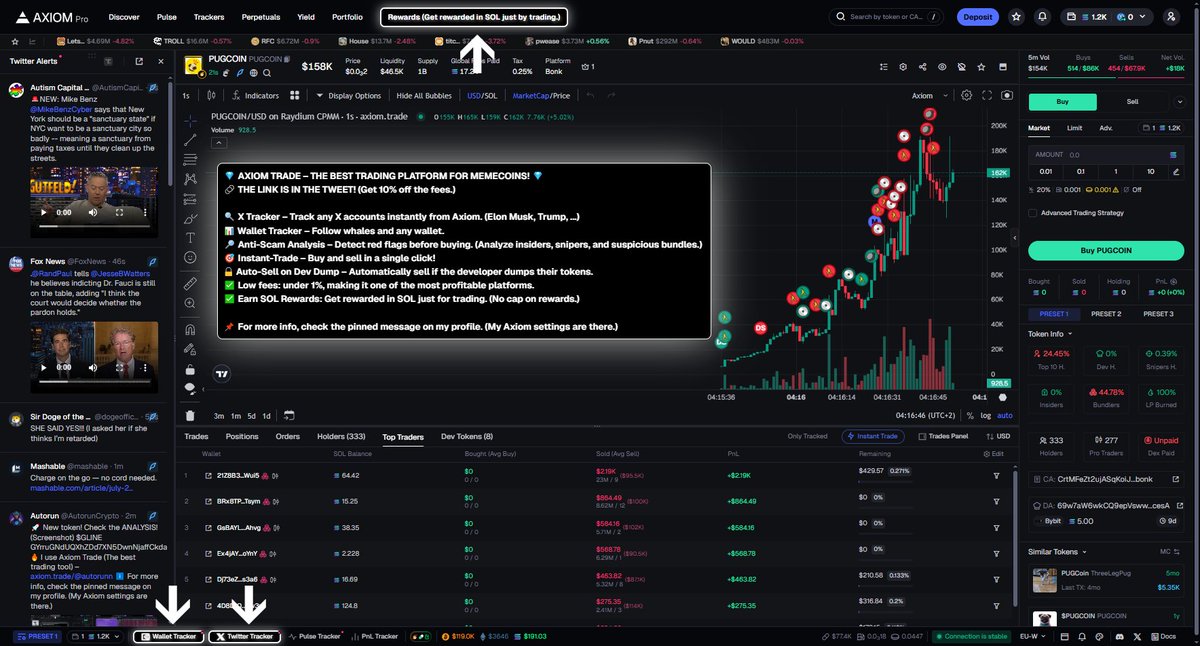Image resolution: width=1200 pixels, height=646 pixels.
Task: Select the crosshair cursor tool
Action: (x=190, y=120)
